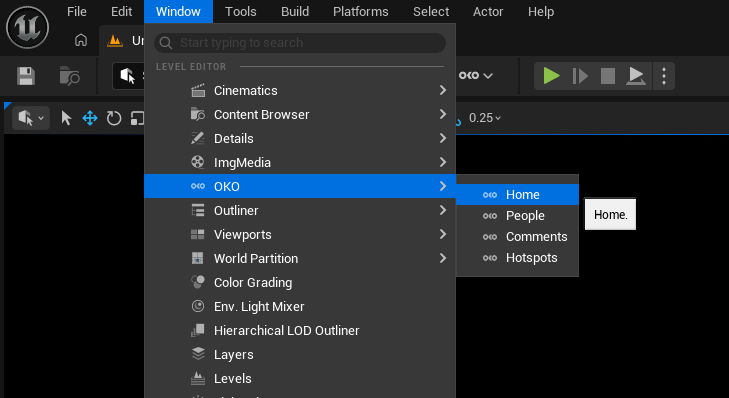
Task: Choose Home in the OKO submenu
Action: pos(517,194)
